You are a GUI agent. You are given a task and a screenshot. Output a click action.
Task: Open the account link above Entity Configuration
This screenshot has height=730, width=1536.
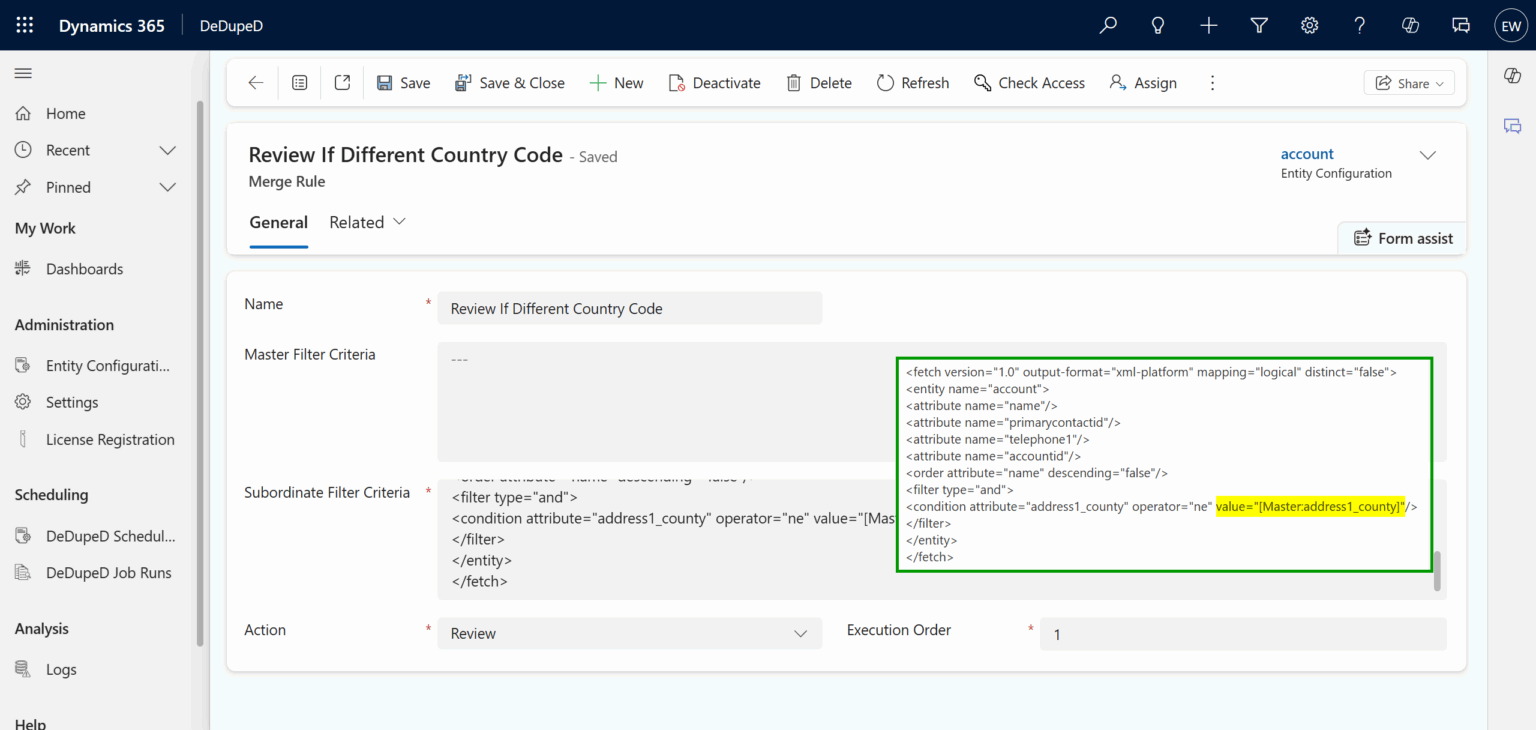pos(1307,153)
